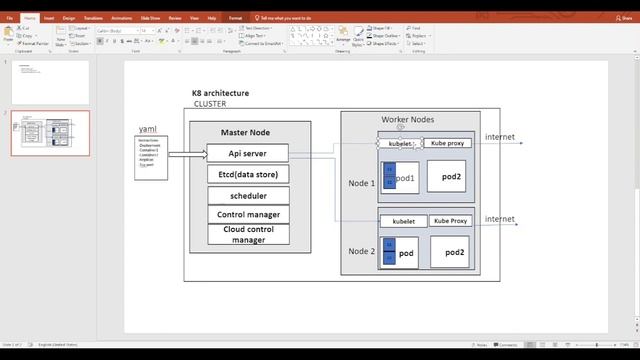Image resolution: width=640 pixels, height=360 pixels.
Task: Arrange the selected objects
Action: coord(343,35)
